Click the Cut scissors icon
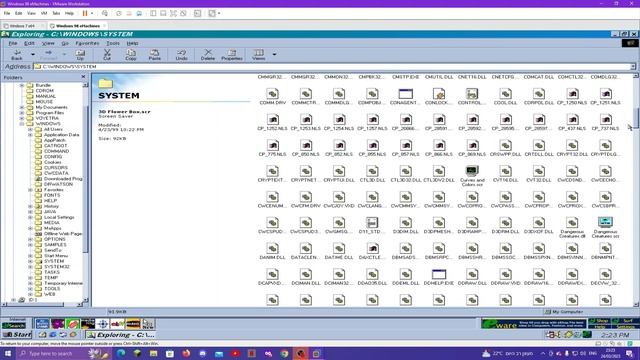Screen dimensions: 640x360 coord(107,55)
